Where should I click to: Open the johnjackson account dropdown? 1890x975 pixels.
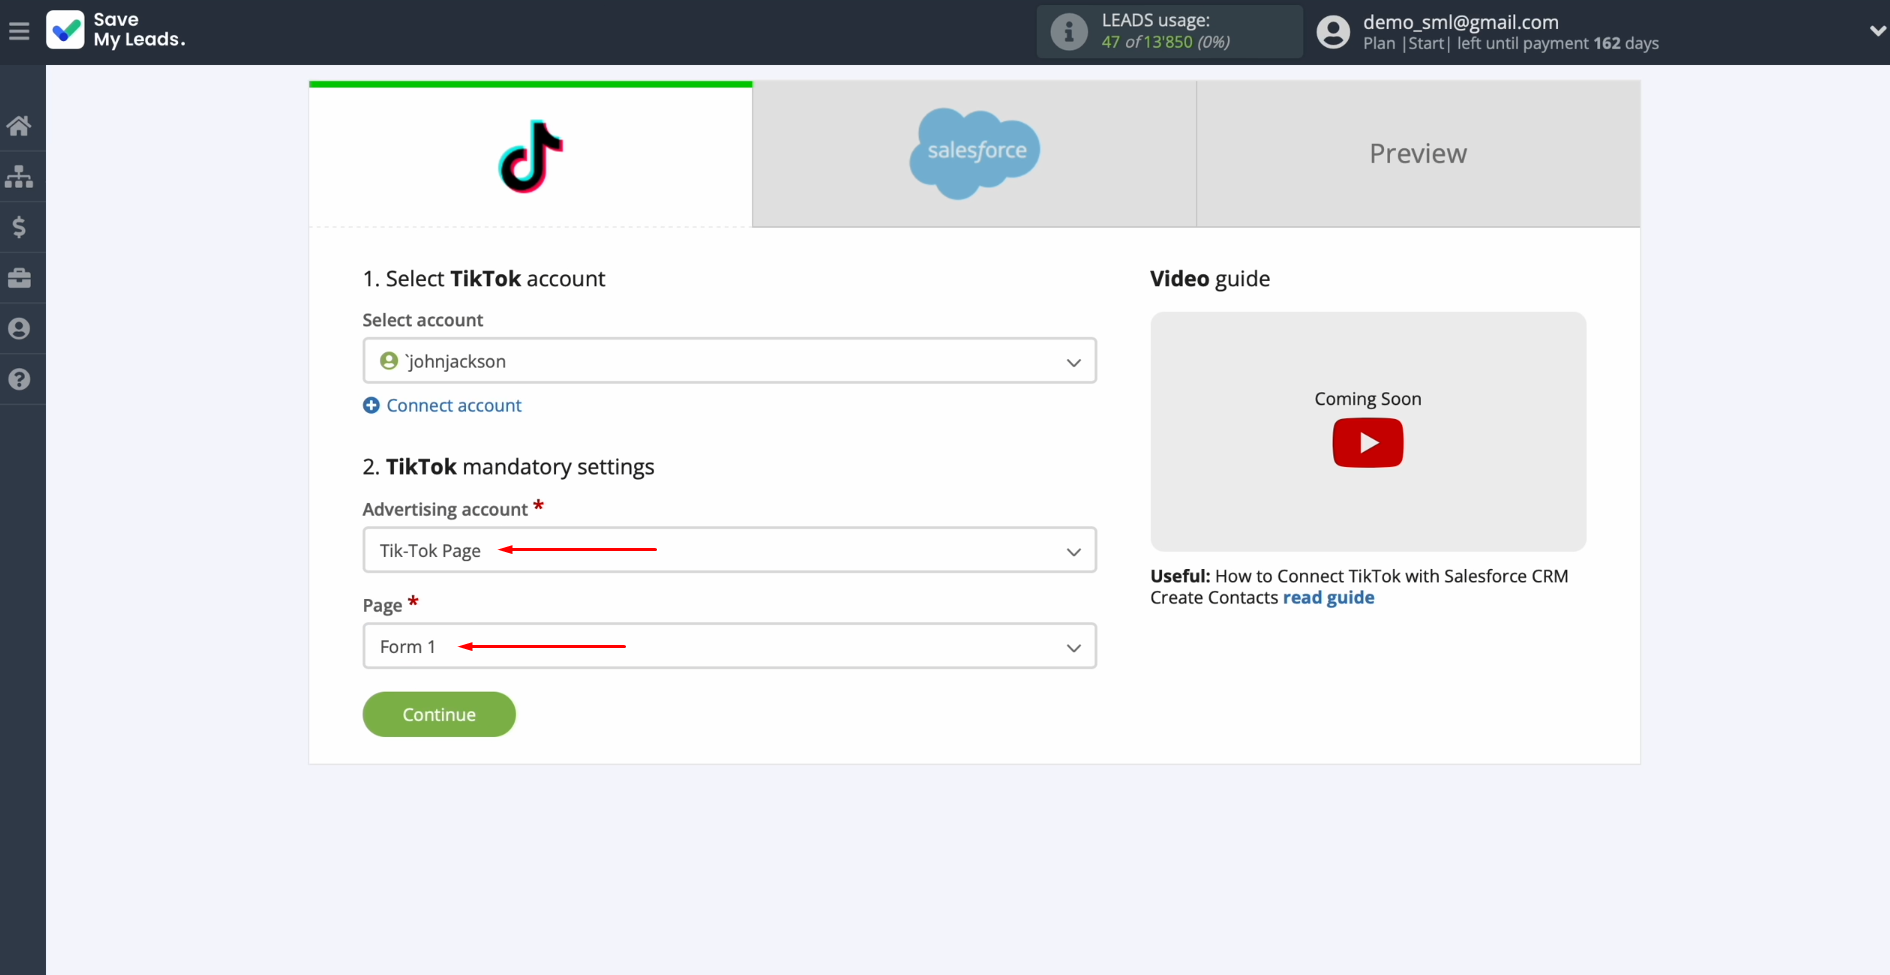(730, 361)
